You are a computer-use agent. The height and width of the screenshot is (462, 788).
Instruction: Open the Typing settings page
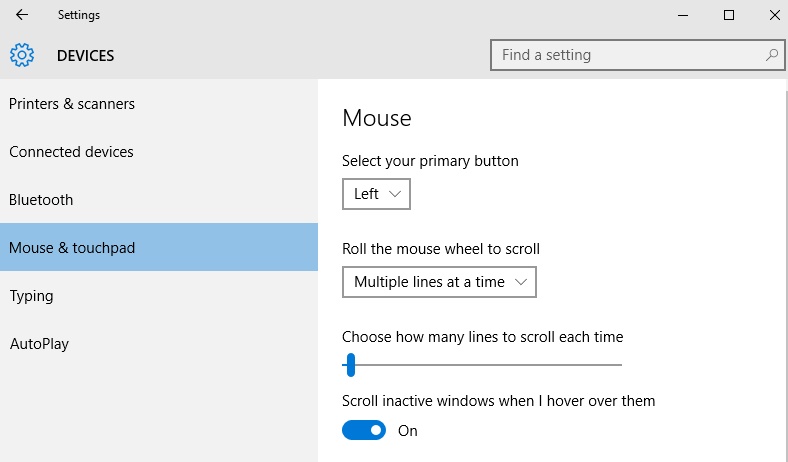click(31, 296)
